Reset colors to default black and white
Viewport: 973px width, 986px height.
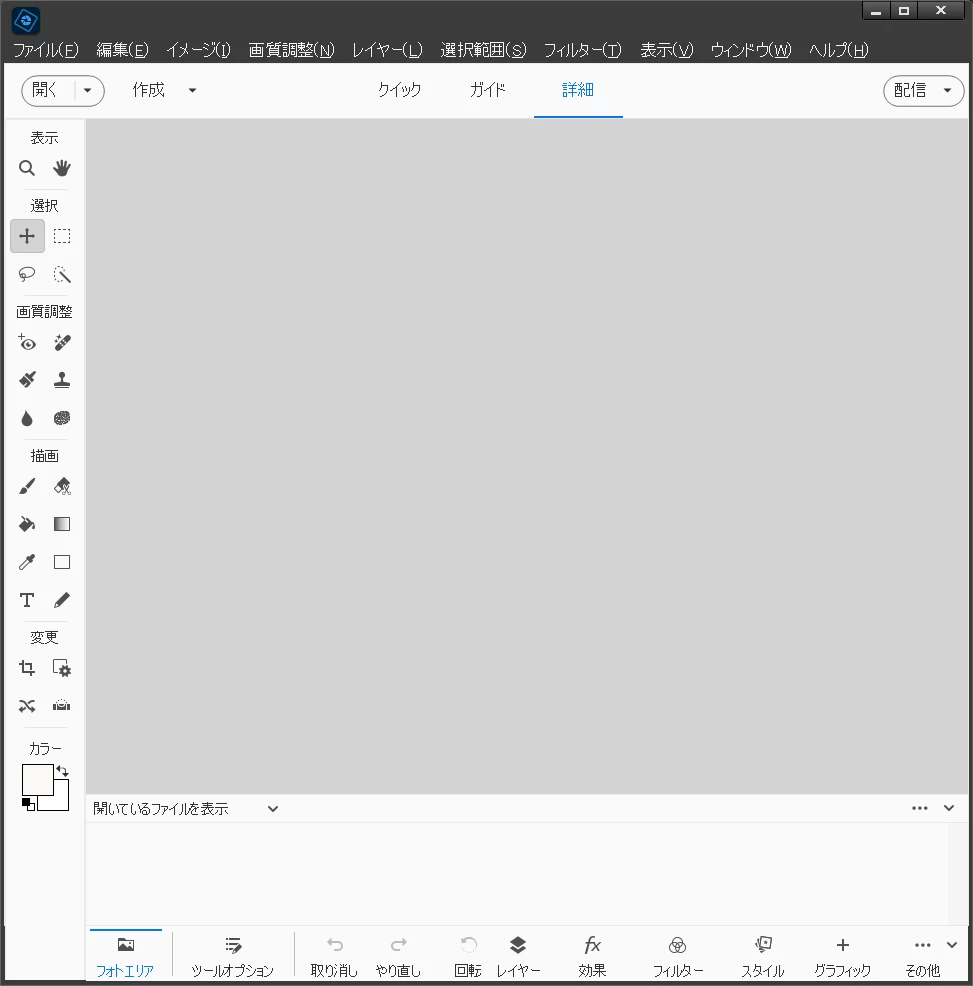28,804
